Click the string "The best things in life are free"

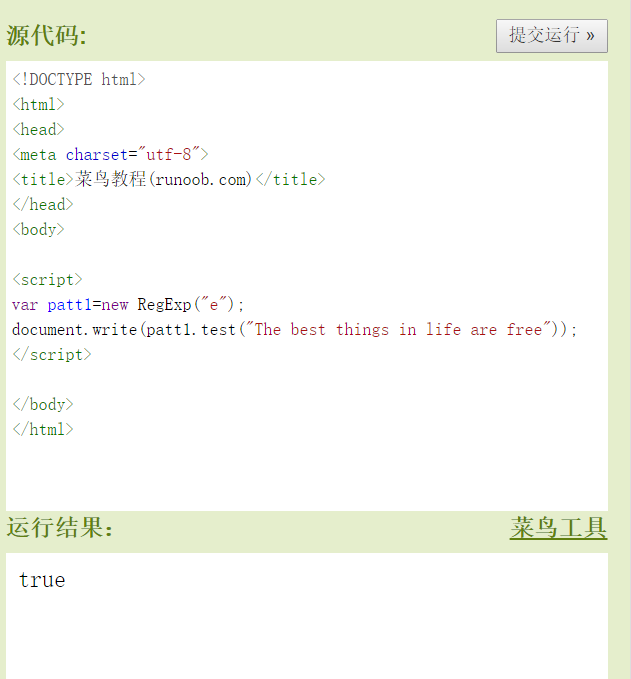(398, 329)
